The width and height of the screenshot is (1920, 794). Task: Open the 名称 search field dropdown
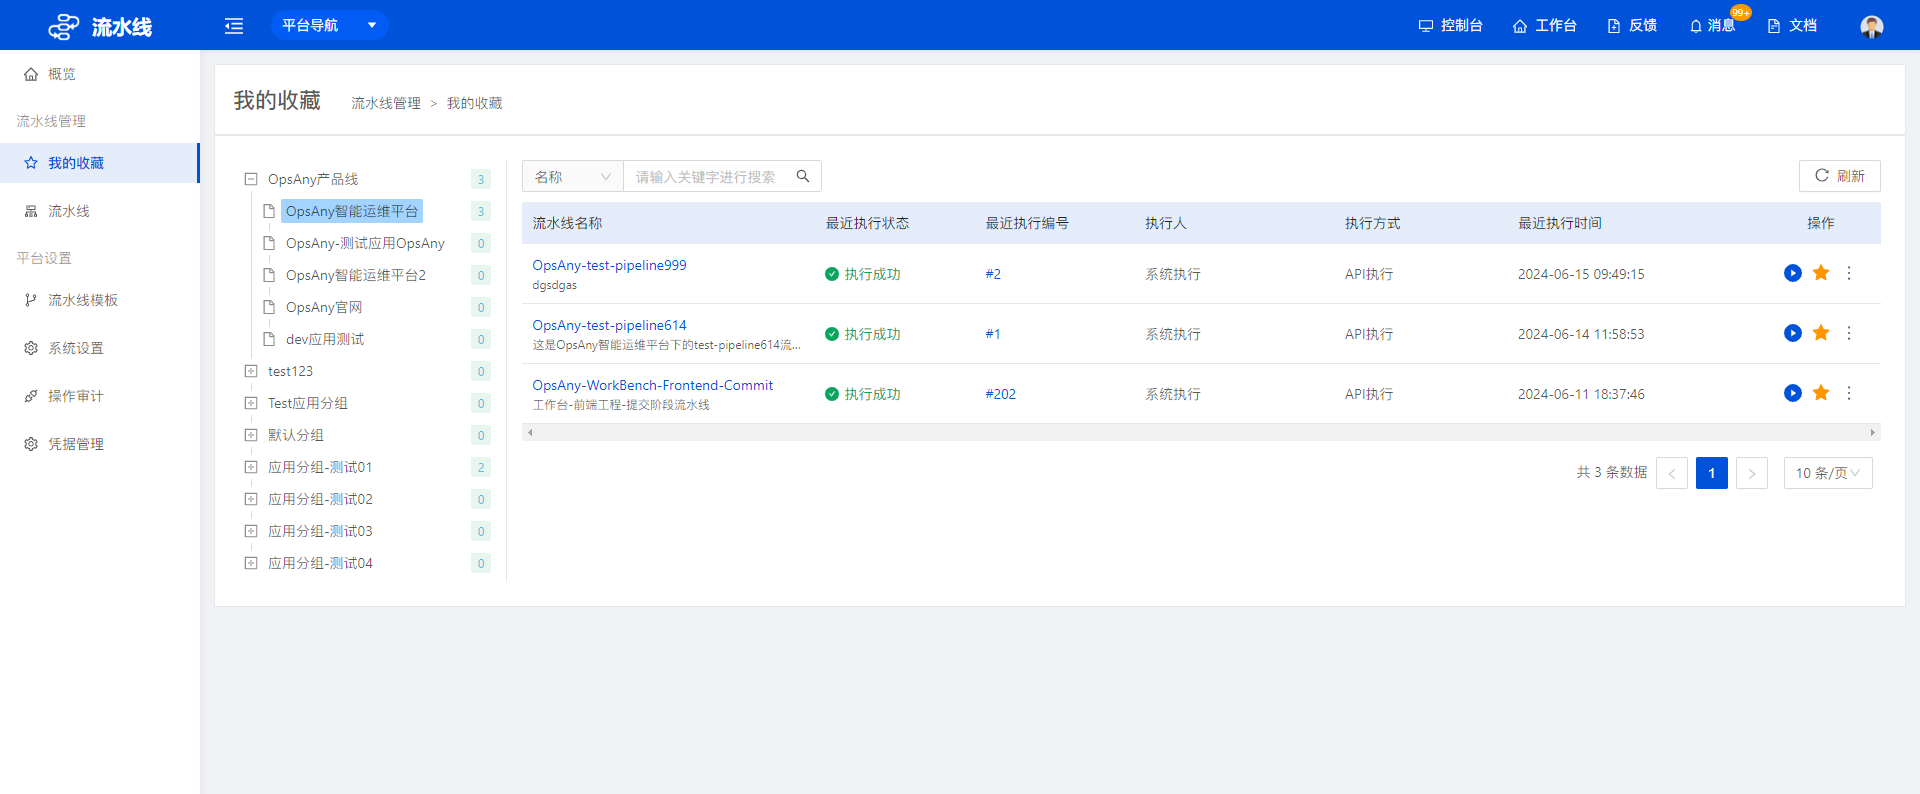[x=572, y=176]
